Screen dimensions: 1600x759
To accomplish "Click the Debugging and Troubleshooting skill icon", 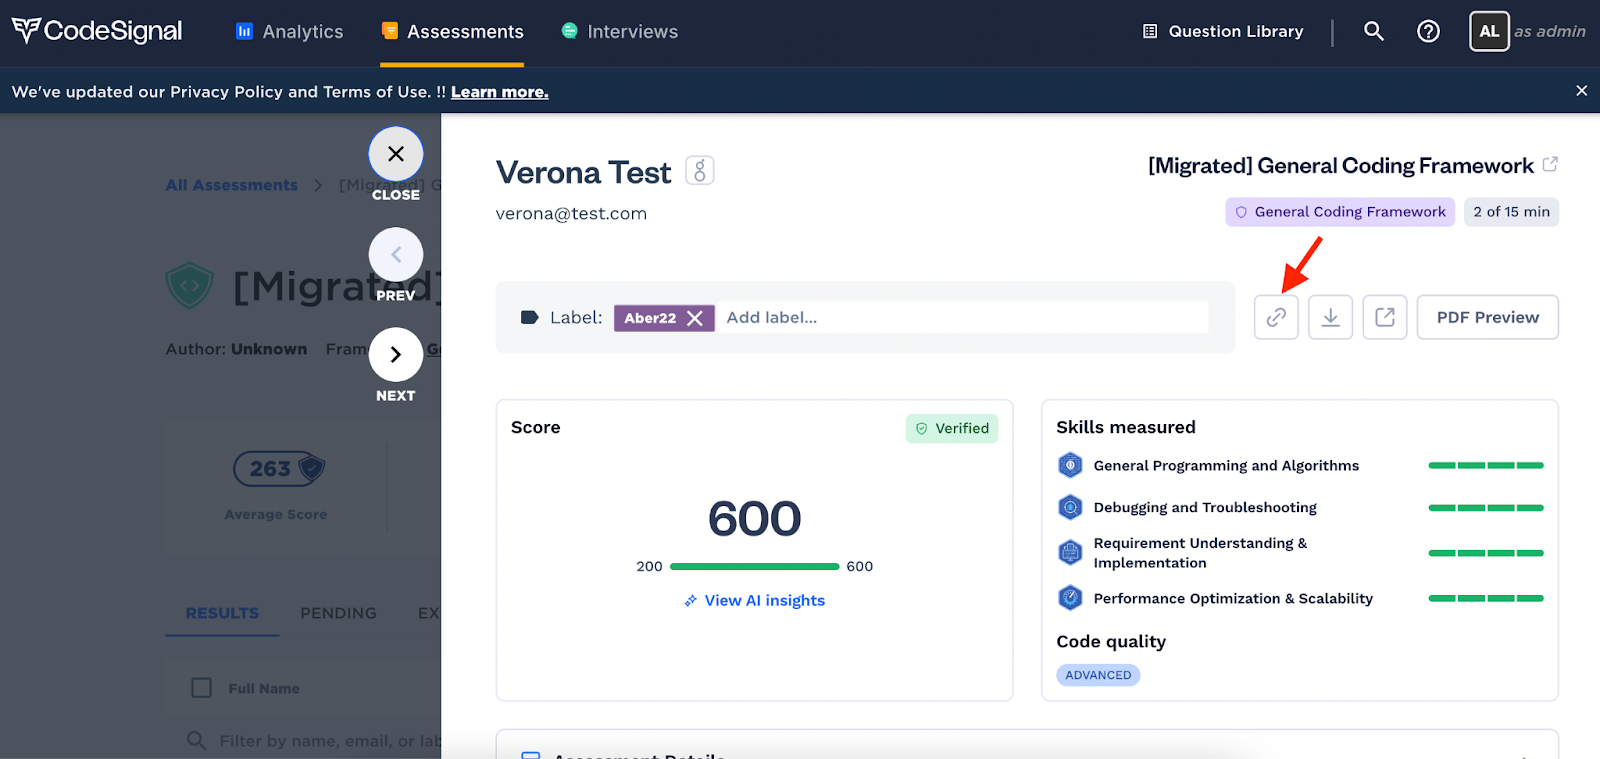I will point(1070,507).
